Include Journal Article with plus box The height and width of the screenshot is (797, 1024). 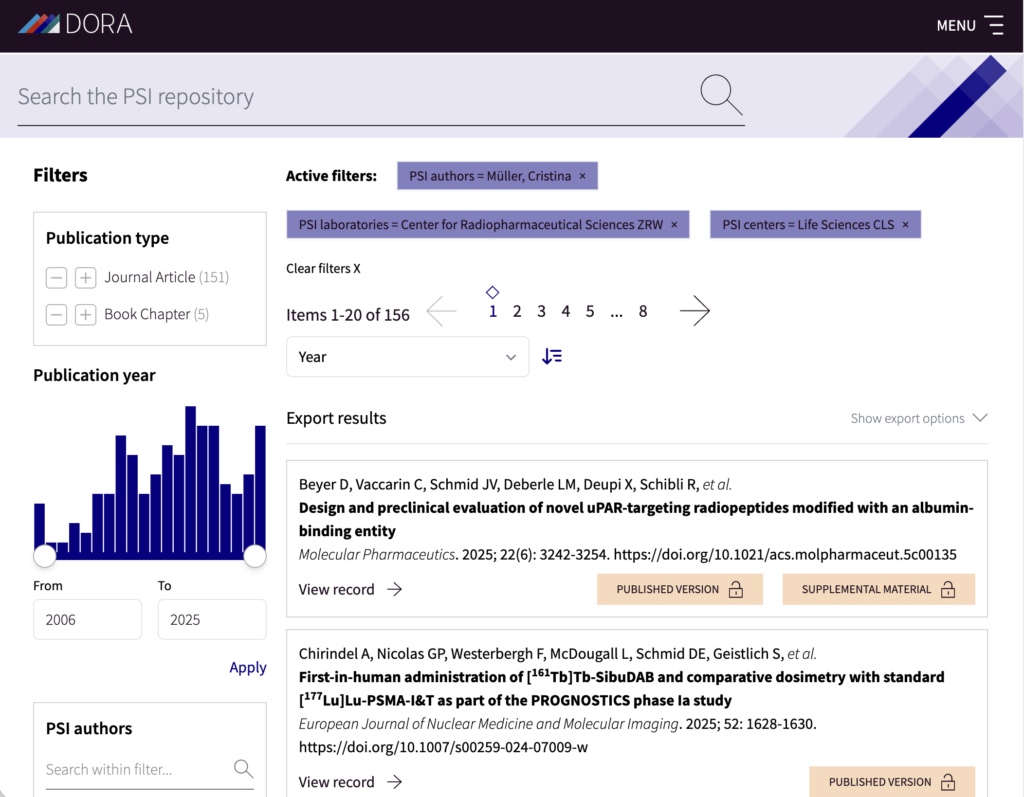point(85,278)
